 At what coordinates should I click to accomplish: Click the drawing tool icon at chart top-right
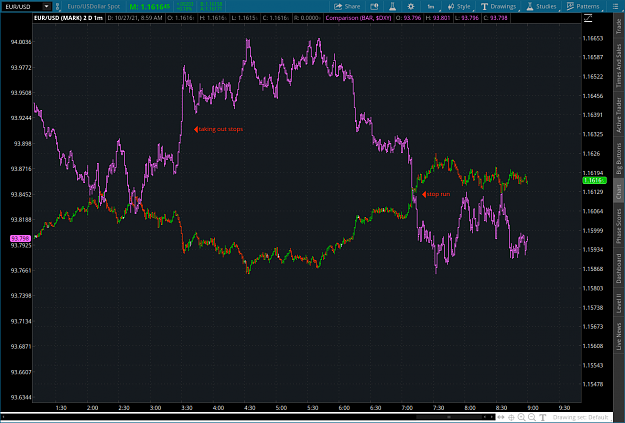point(588,18)
